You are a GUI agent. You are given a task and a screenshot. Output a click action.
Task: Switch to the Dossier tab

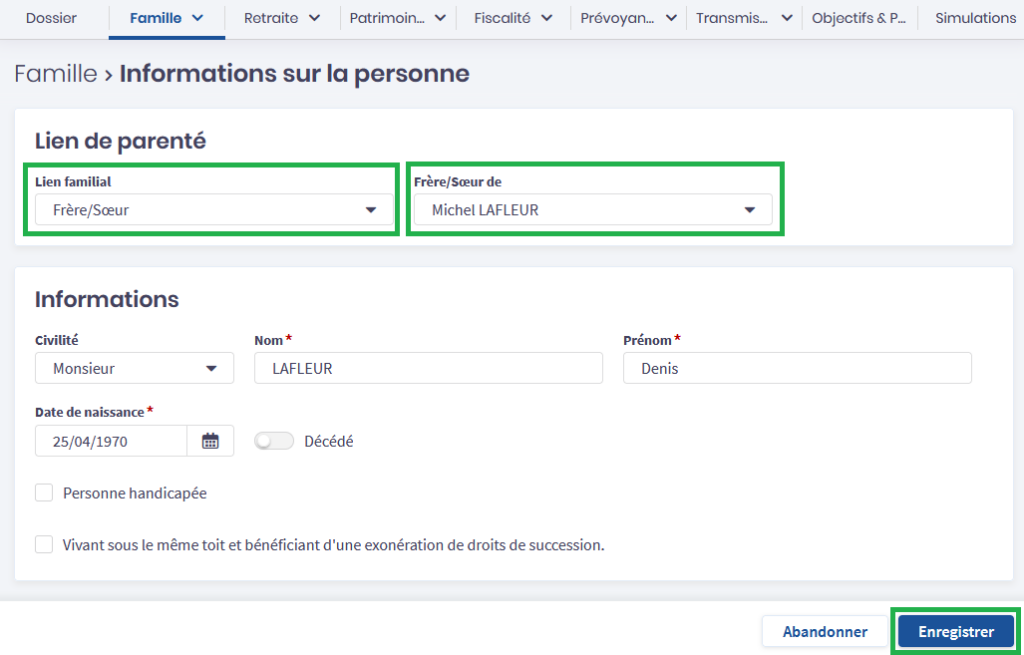point(51,18)
